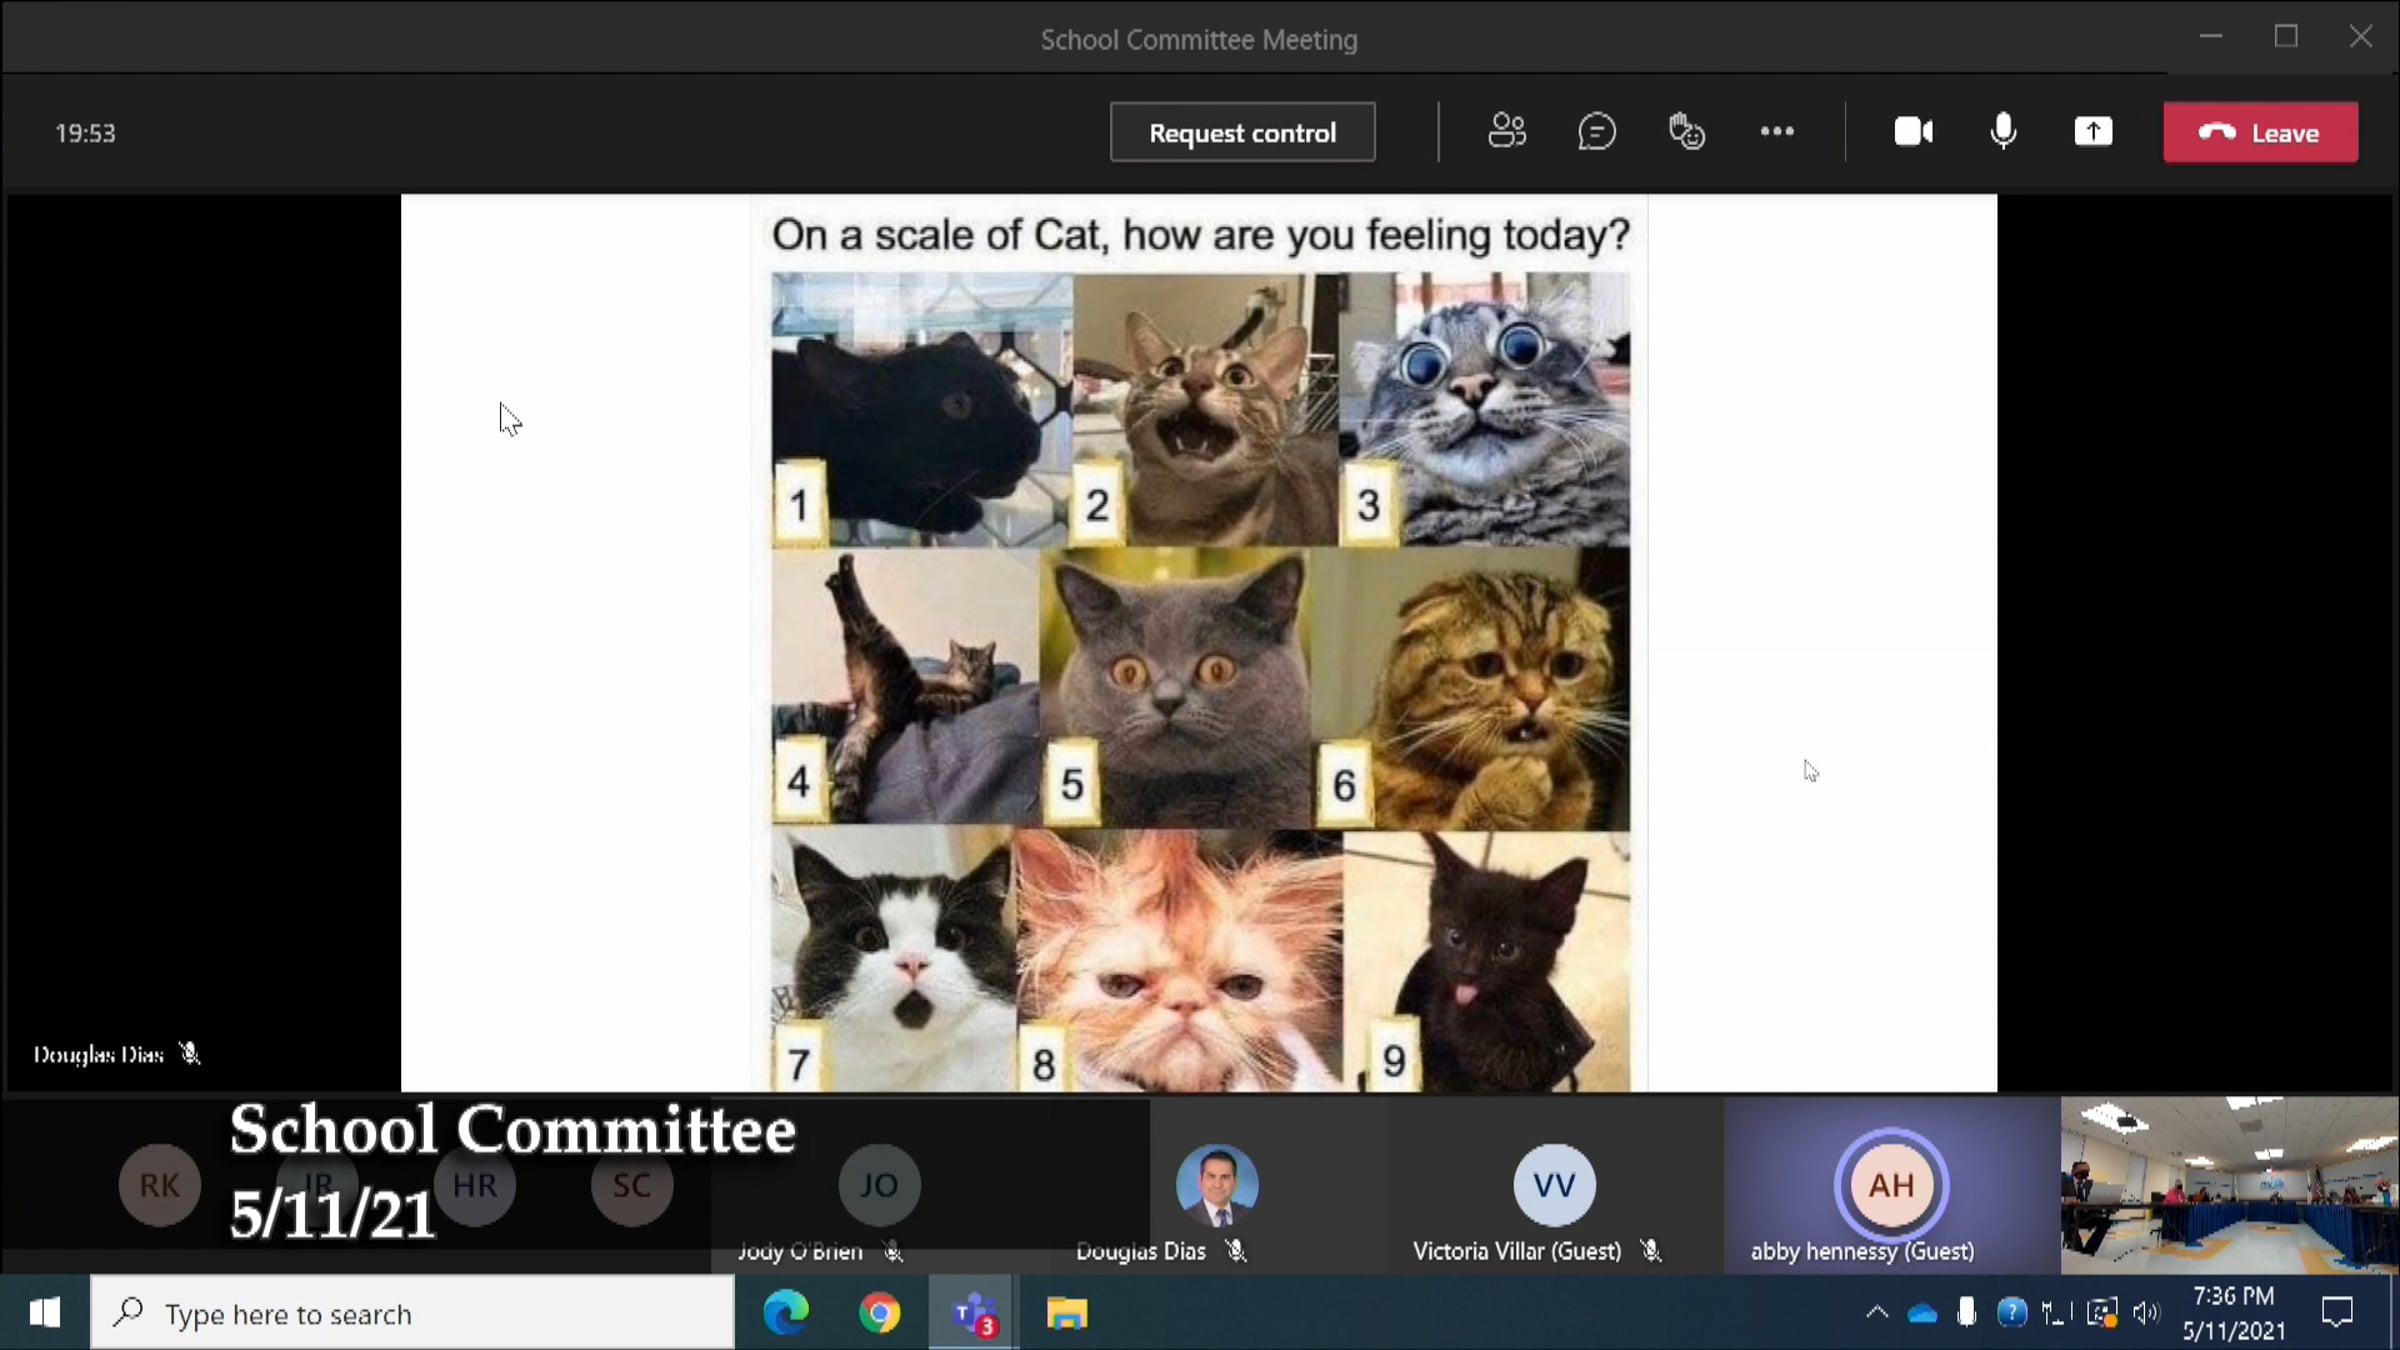This screenshot has width=2400, height=1350.
Task: Click Douglas Dias's profile photo tile
Action: pos(1217,1185)
